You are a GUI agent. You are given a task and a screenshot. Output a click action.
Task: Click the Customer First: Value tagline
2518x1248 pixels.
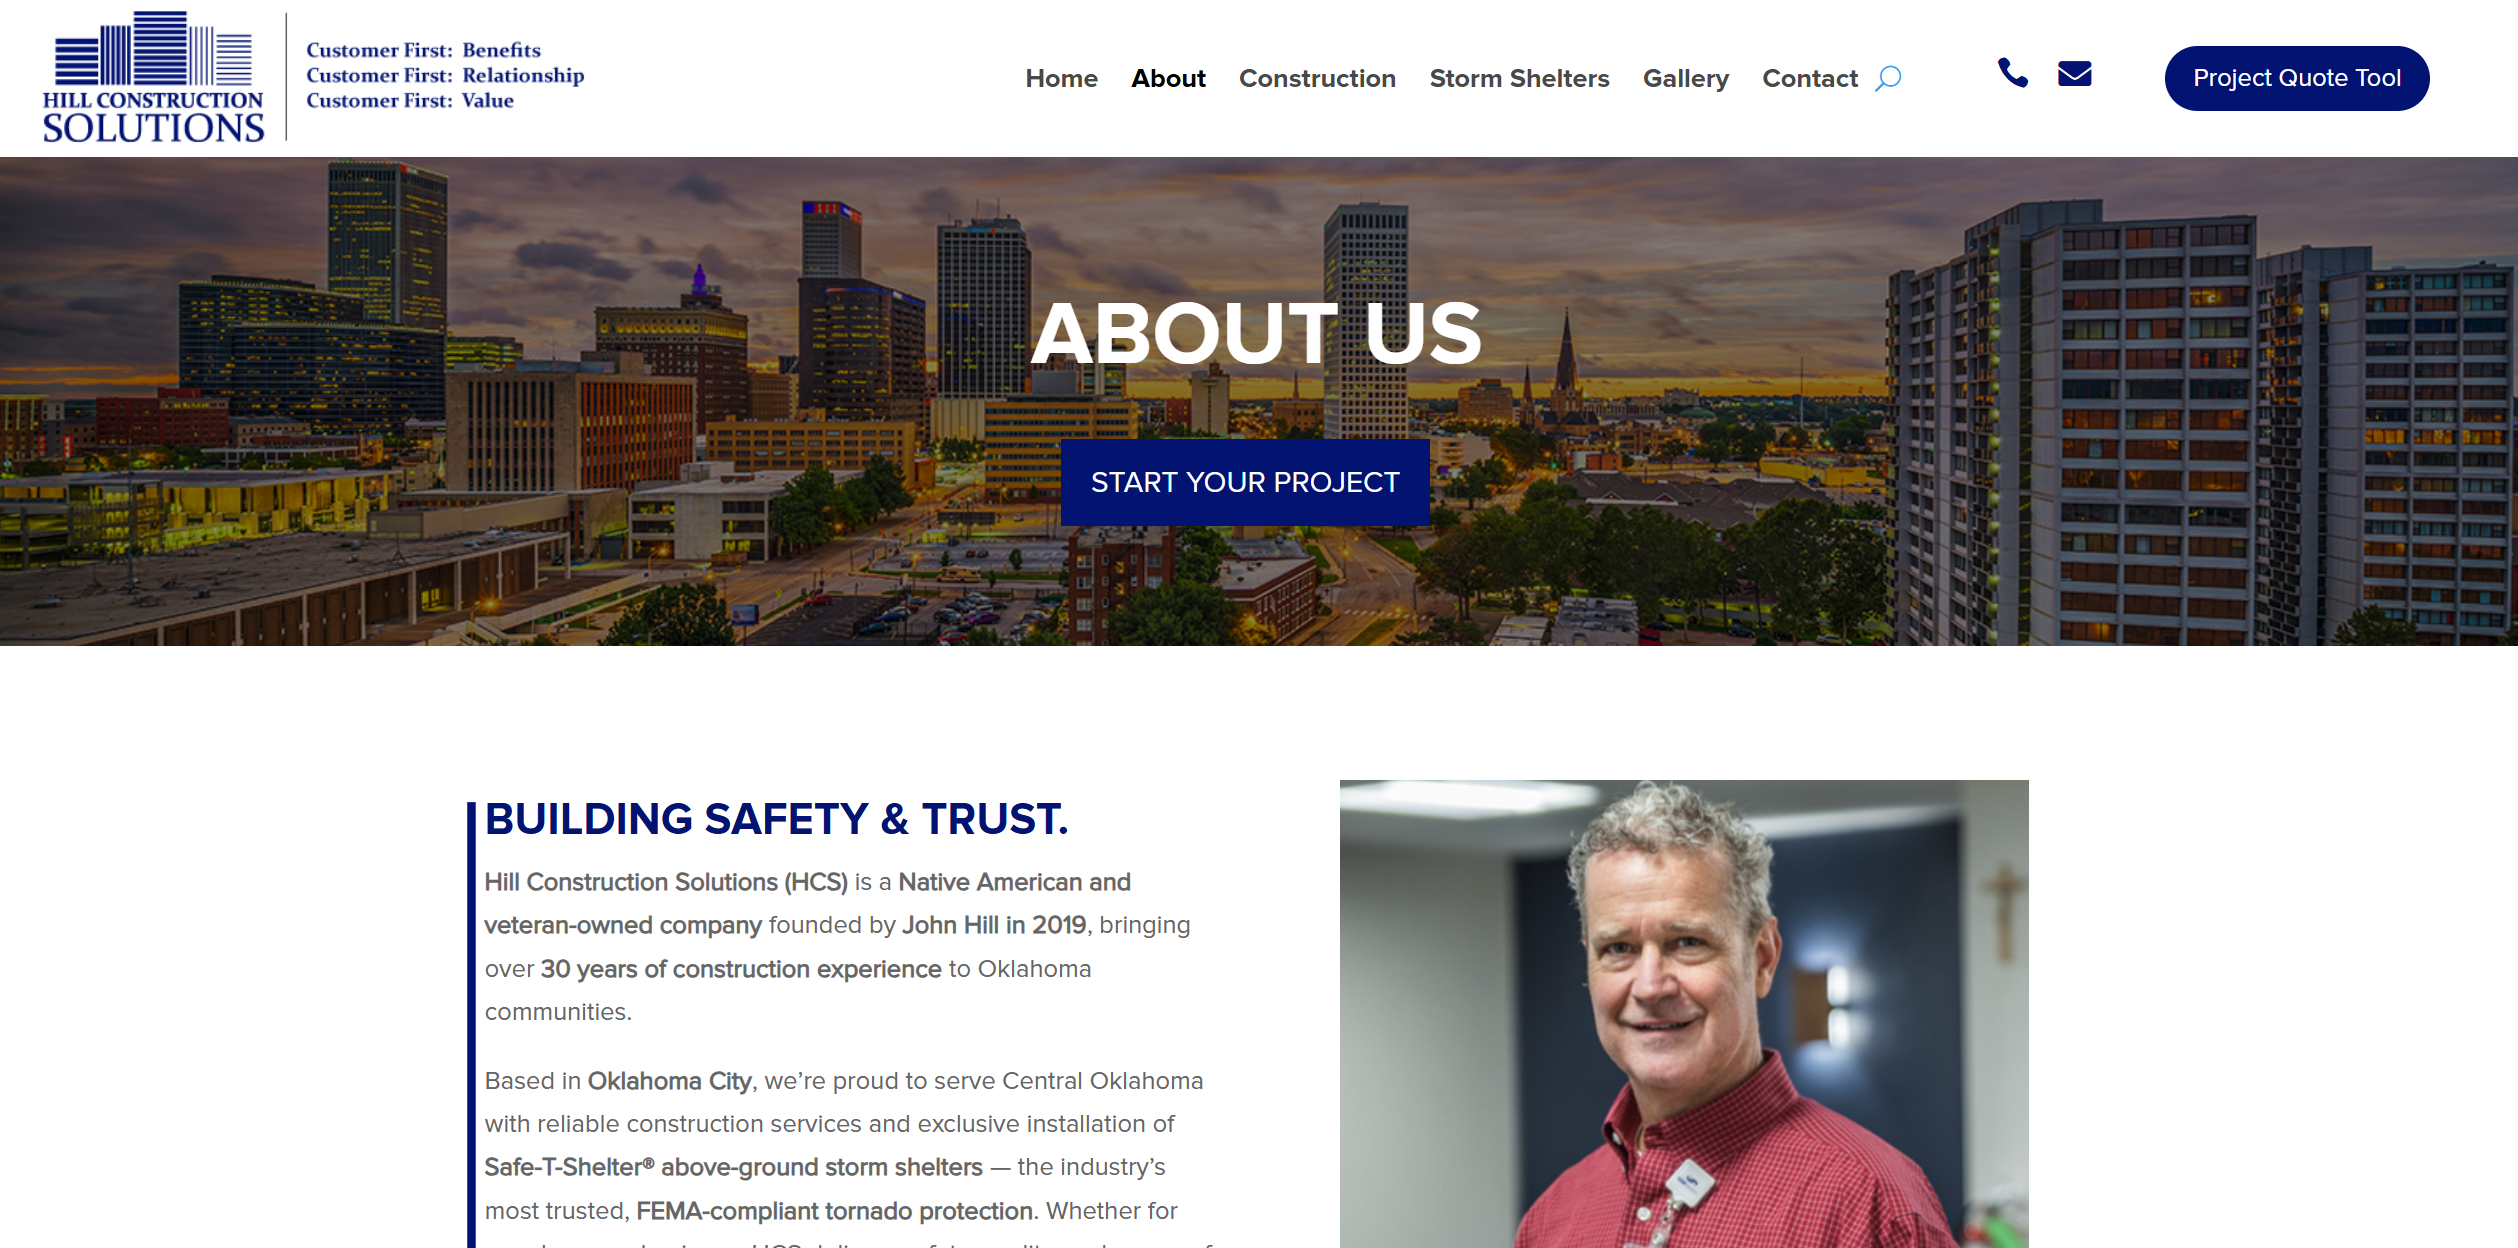(410, 100)
